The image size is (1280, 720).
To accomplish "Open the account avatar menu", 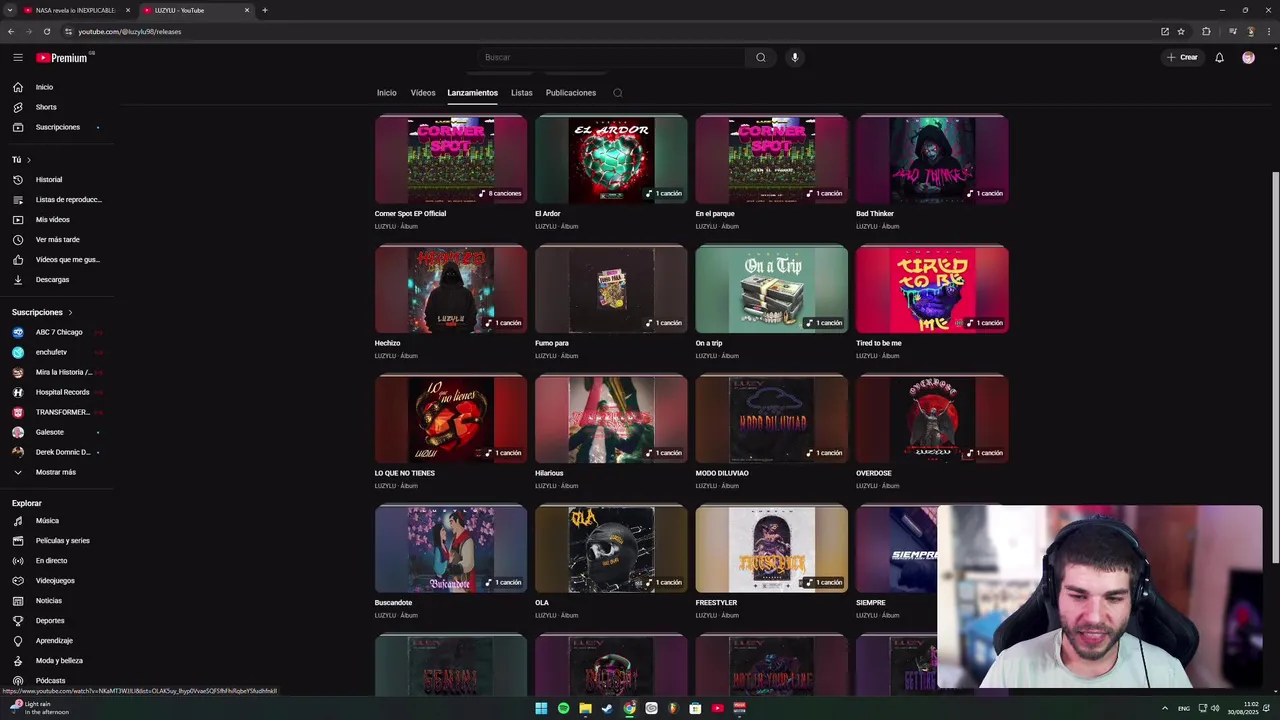I will click(x=1248, y=58).
